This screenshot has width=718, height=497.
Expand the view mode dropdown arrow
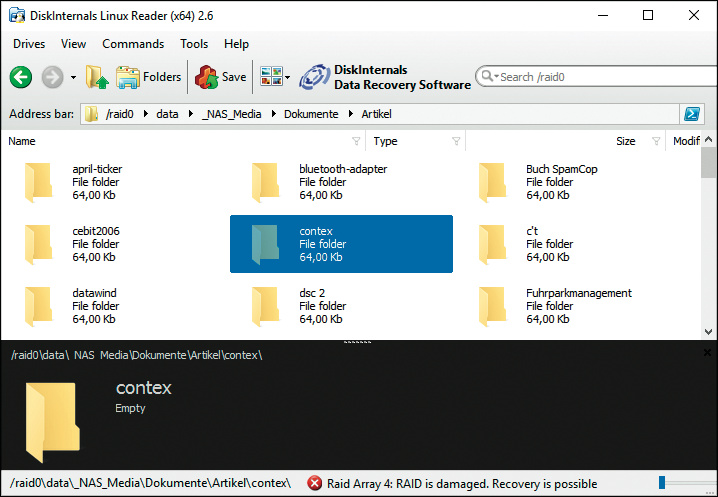pyautogui.click(x=288, y=78)
